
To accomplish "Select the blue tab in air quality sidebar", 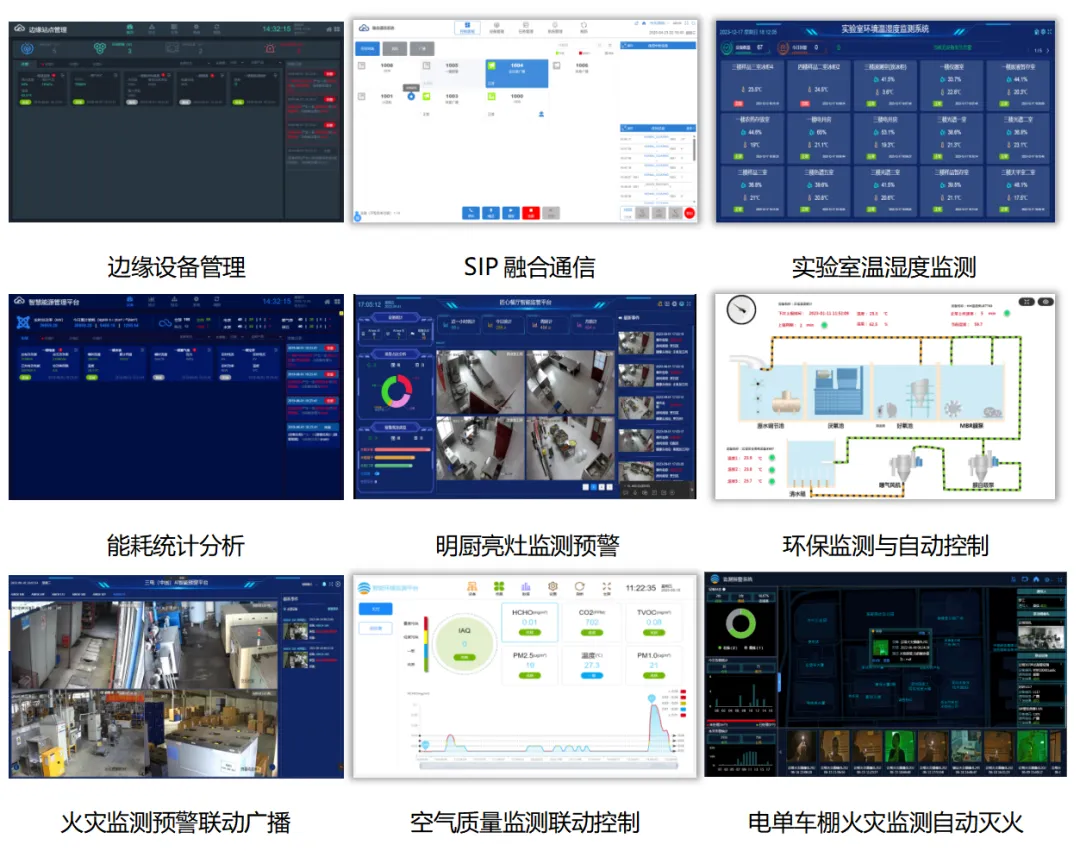I will [375, 608].
